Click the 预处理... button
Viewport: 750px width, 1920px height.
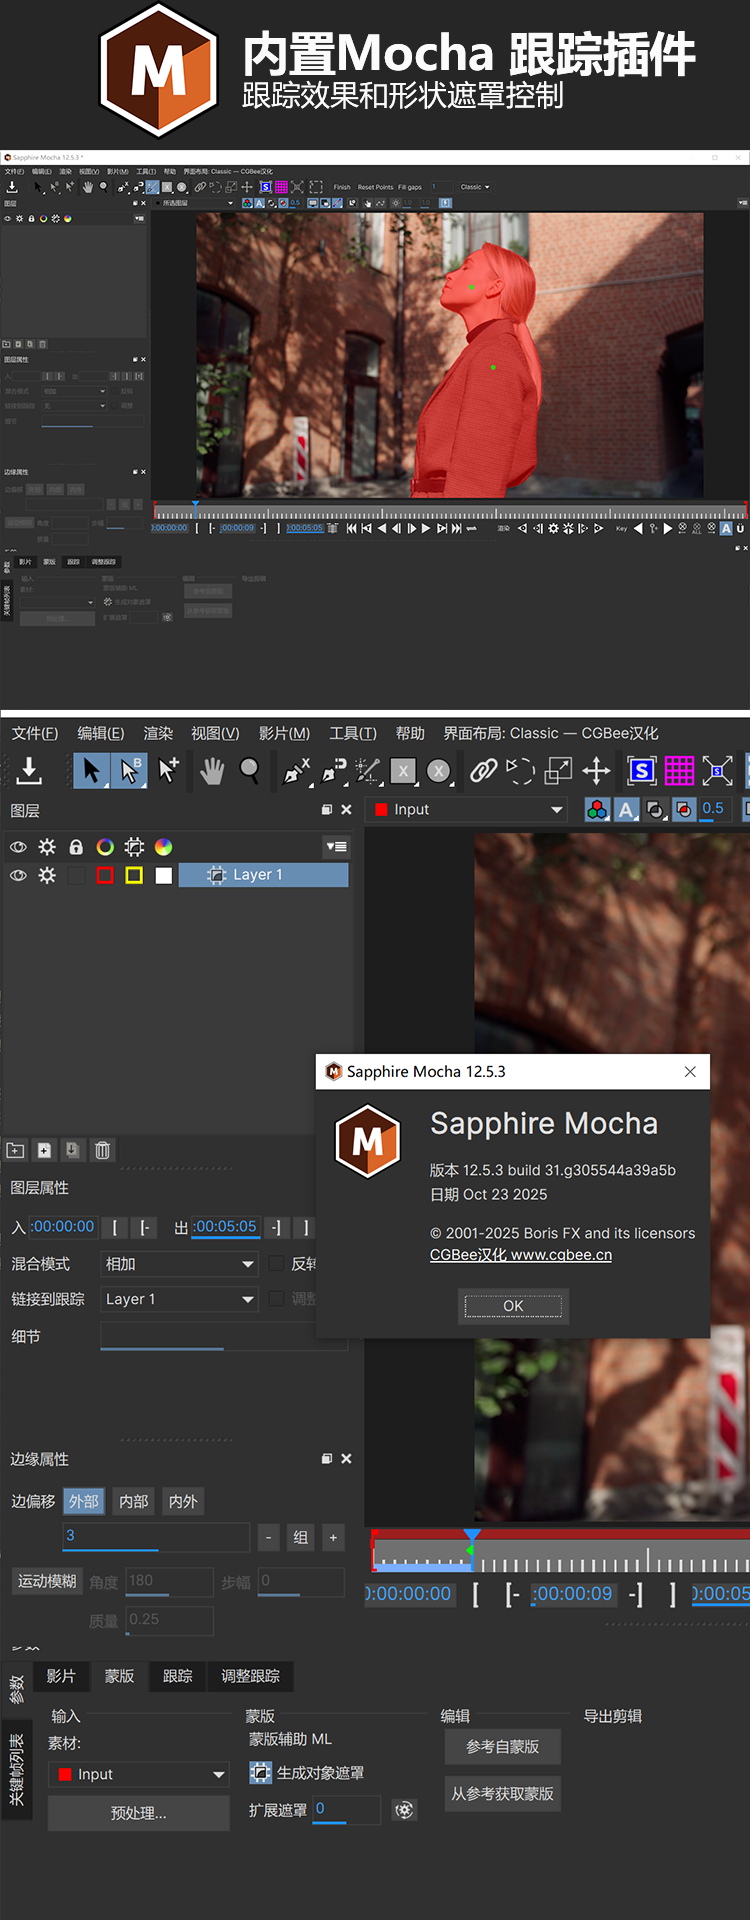[x=139, y=1813]
